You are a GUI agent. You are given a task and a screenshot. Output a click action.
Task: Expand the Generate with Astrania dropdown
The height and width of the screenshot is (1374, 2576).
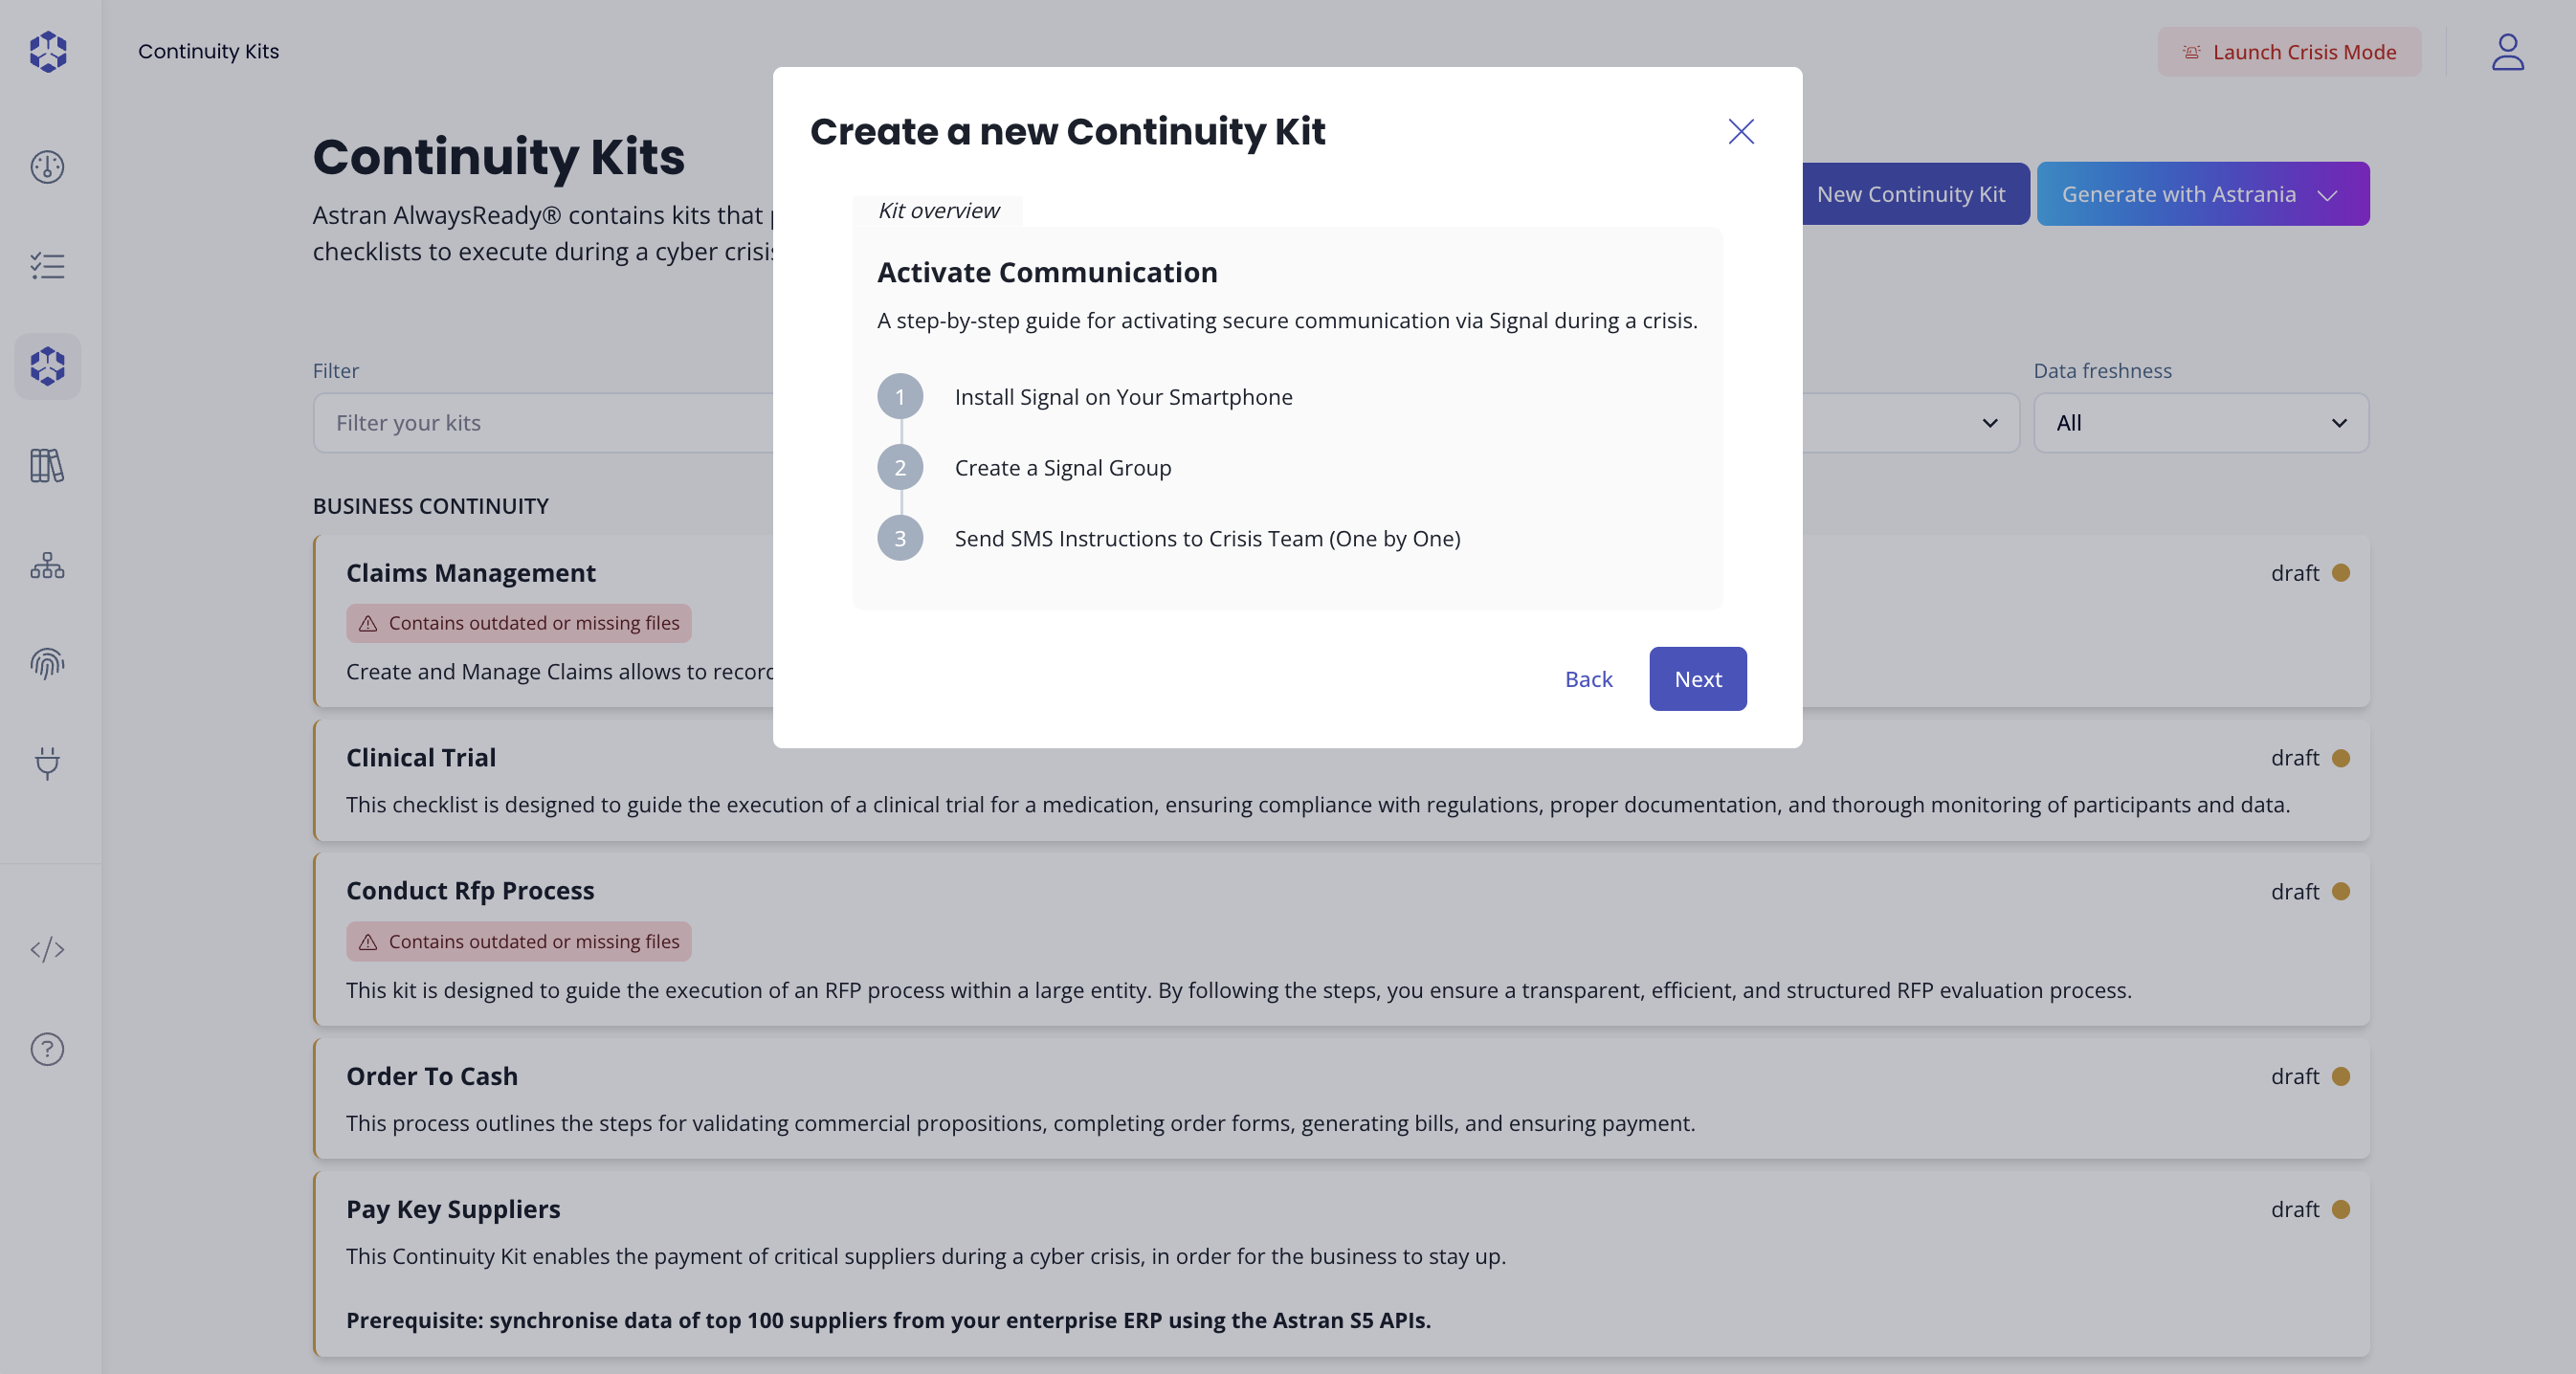coord(2202,193)
